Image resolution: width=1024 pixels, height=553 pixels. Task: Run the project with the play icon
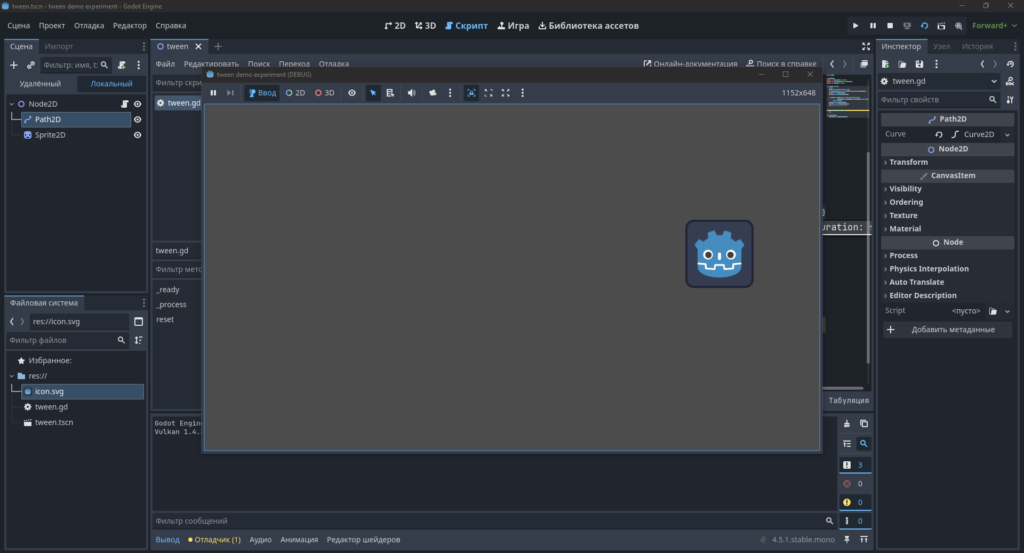[x=855, y=25]
